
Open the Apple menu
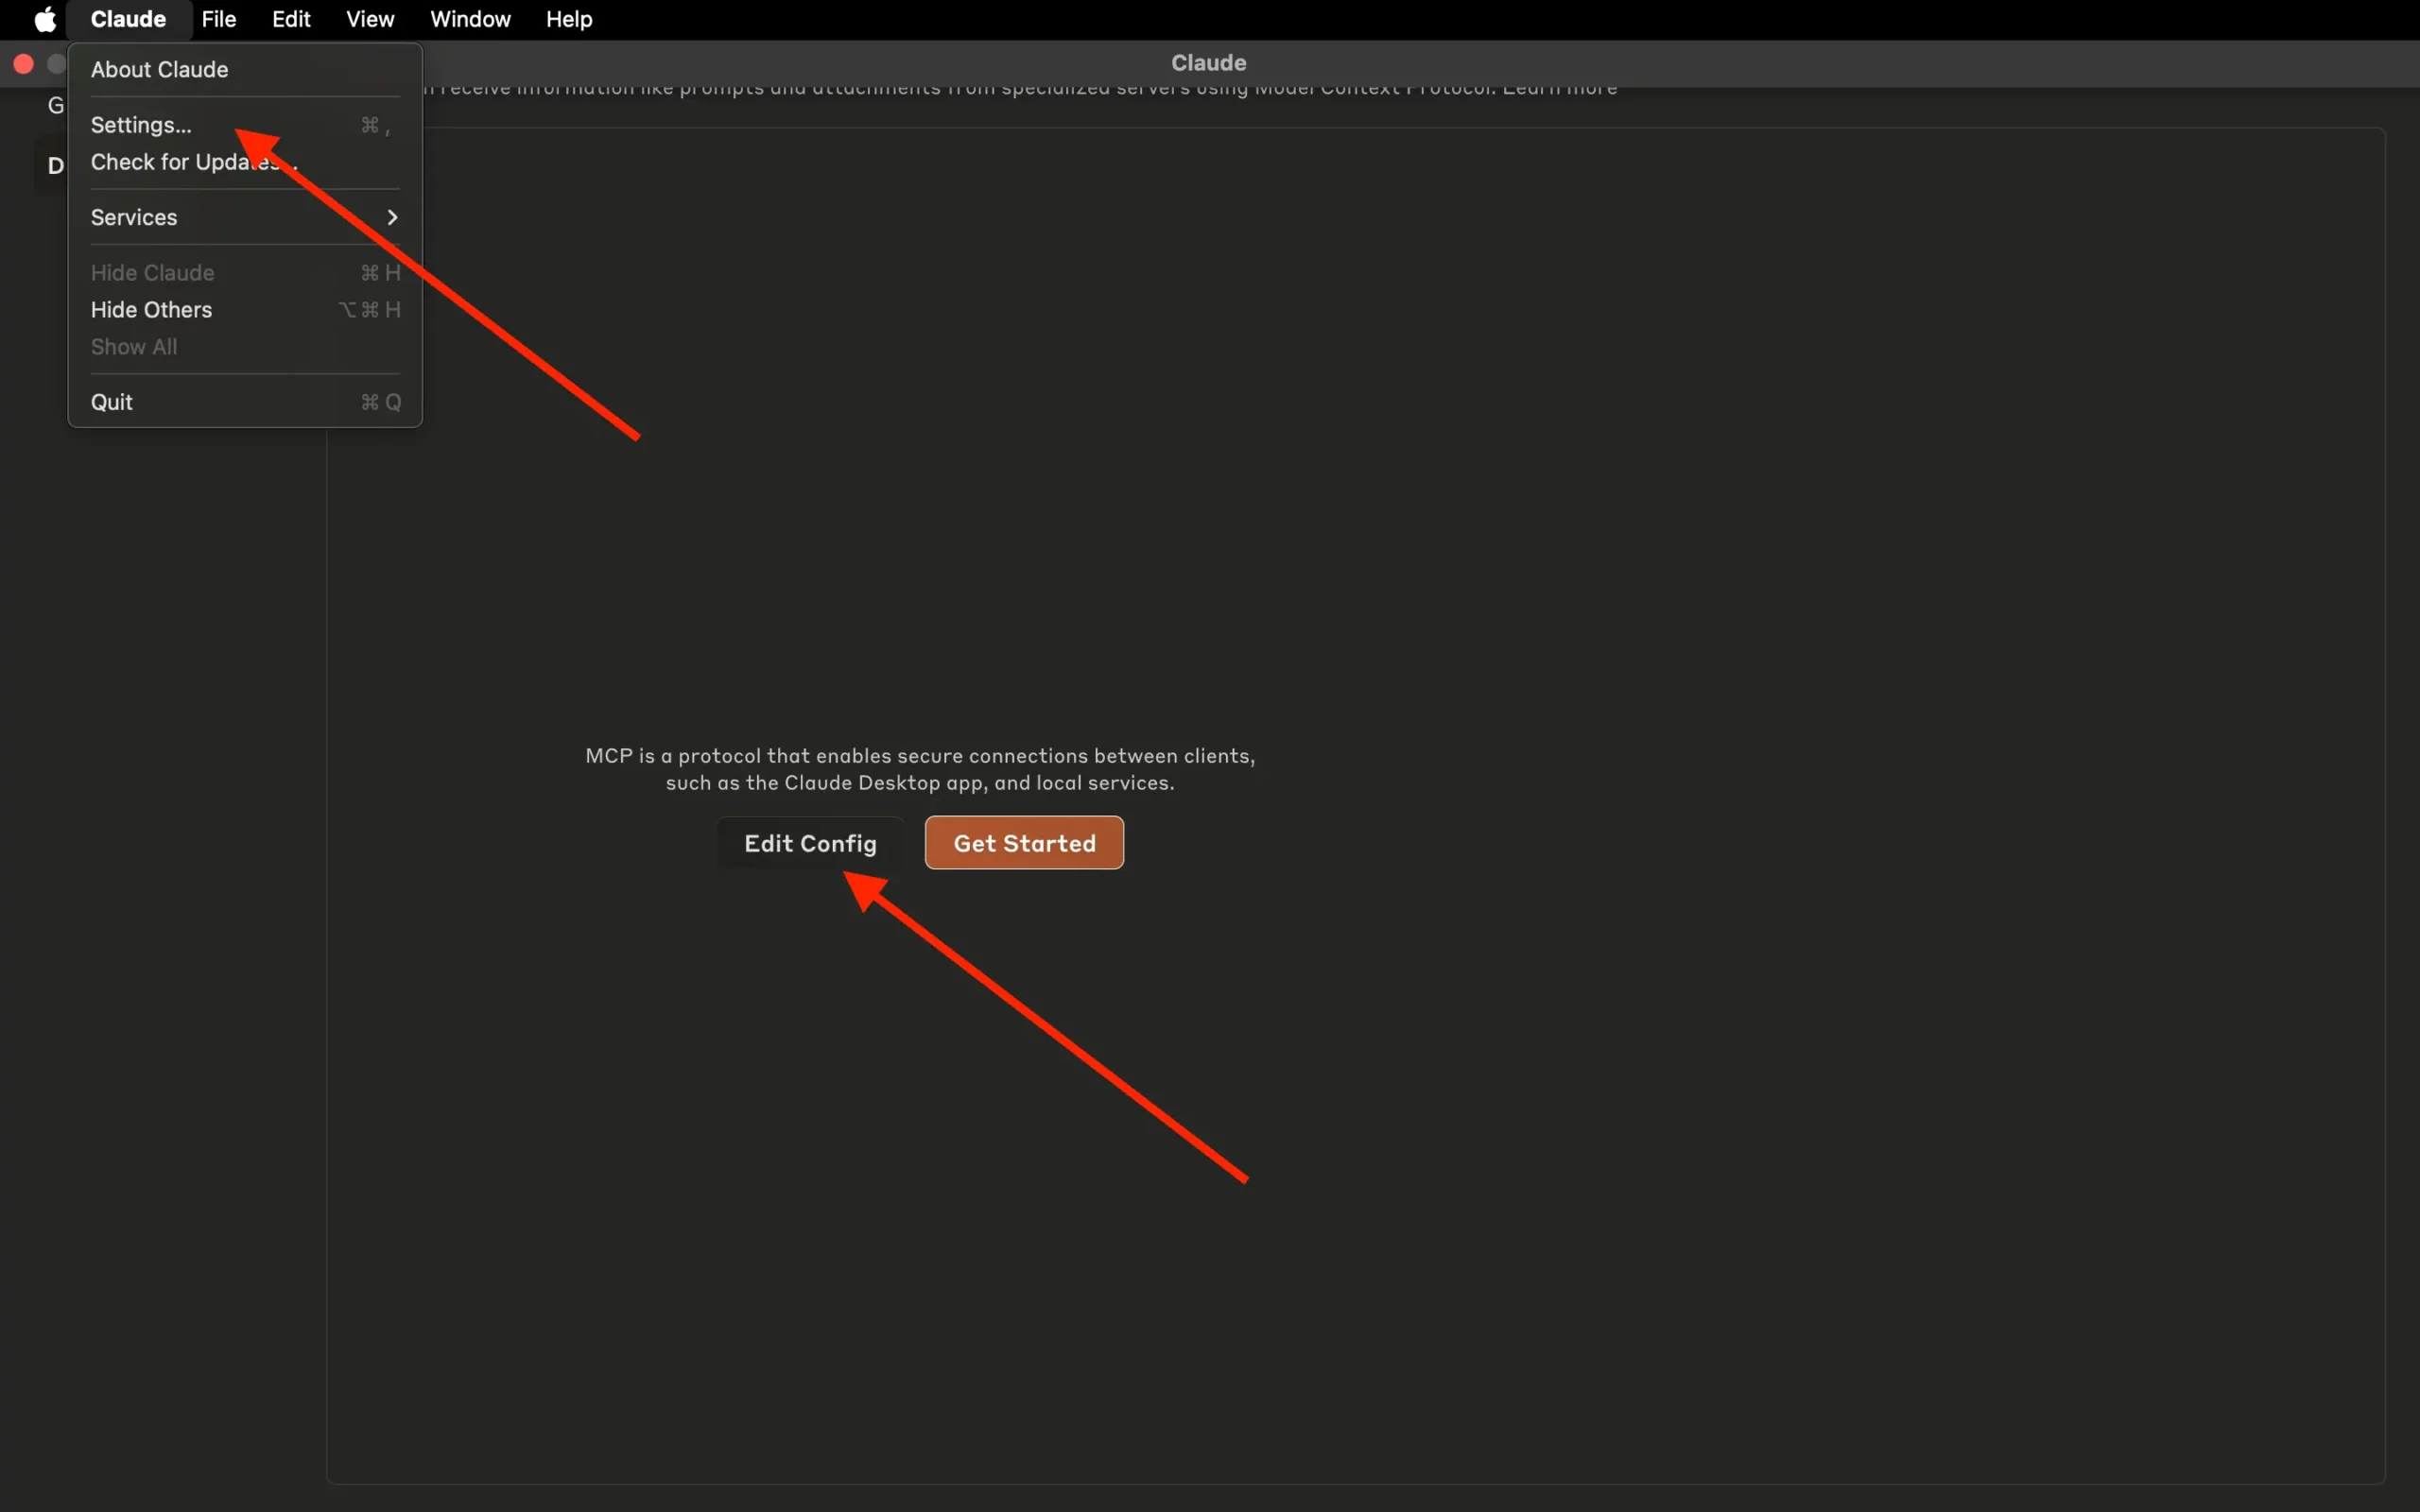(x=45, y=19)
